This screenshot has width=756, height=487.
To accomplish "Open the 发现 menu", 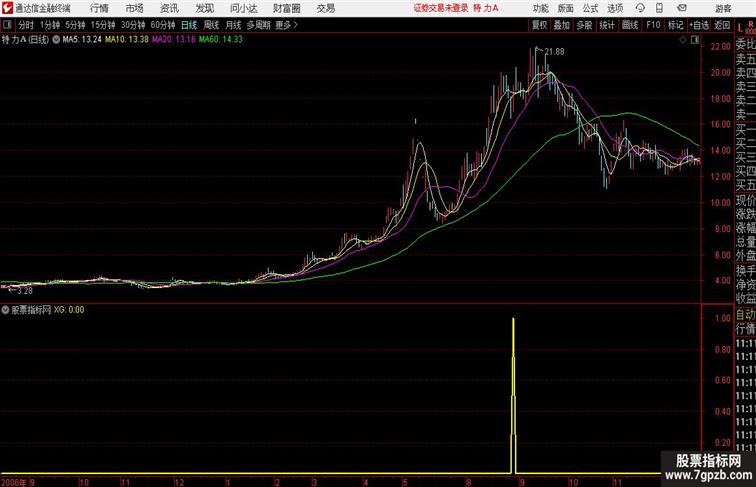I will [x=204, y=8].
